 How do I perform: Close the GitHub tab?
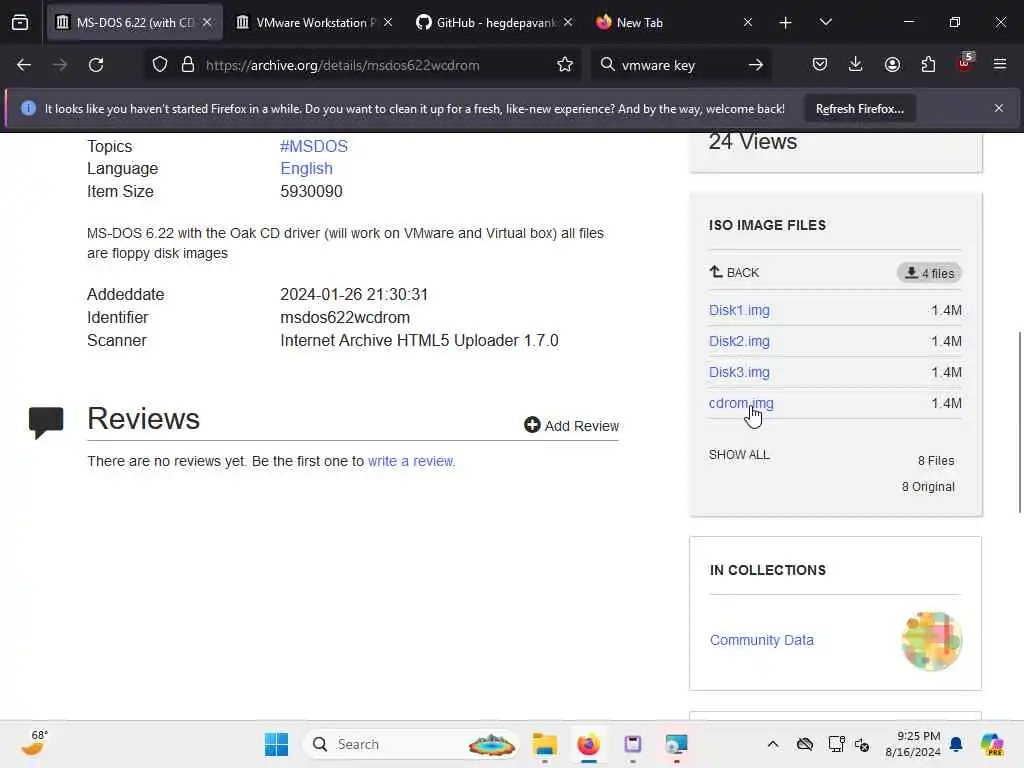point(568,22)
